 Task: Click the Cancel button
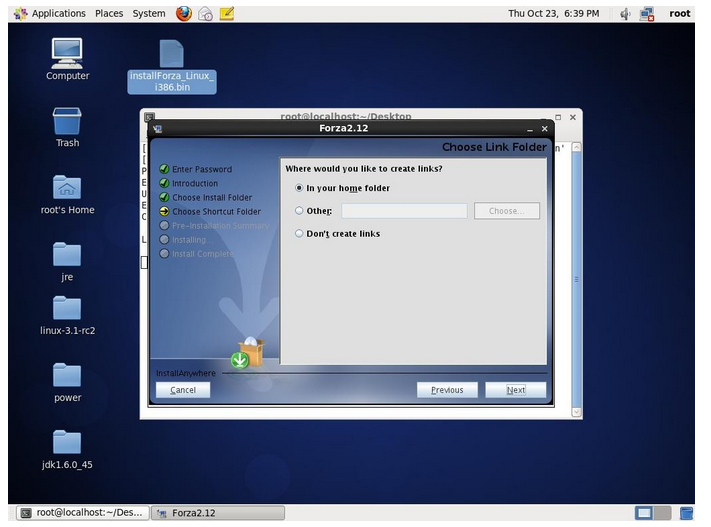point(183,390)
